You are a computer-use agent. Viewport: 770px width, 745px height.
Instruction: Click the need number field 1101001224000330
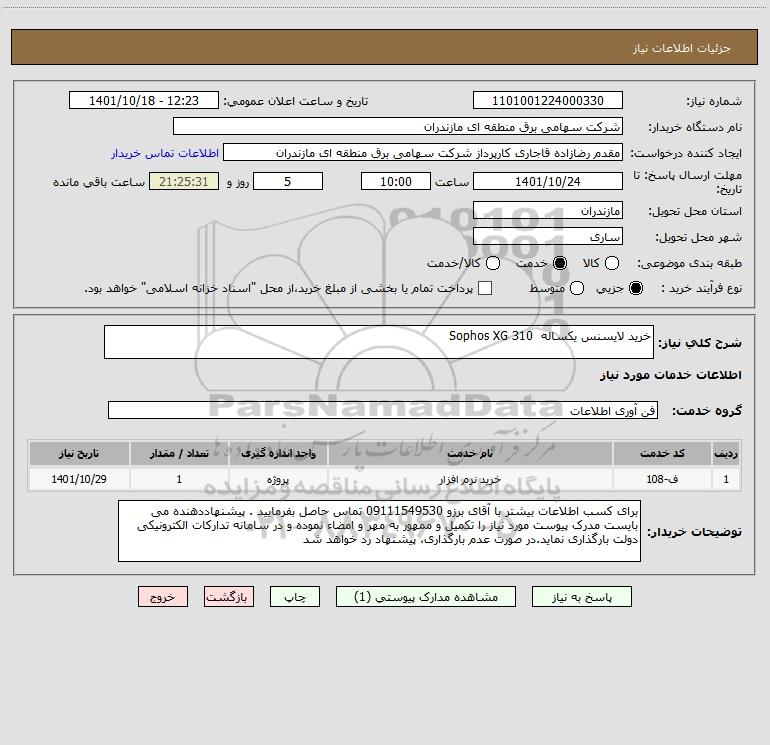coord(548,101)
